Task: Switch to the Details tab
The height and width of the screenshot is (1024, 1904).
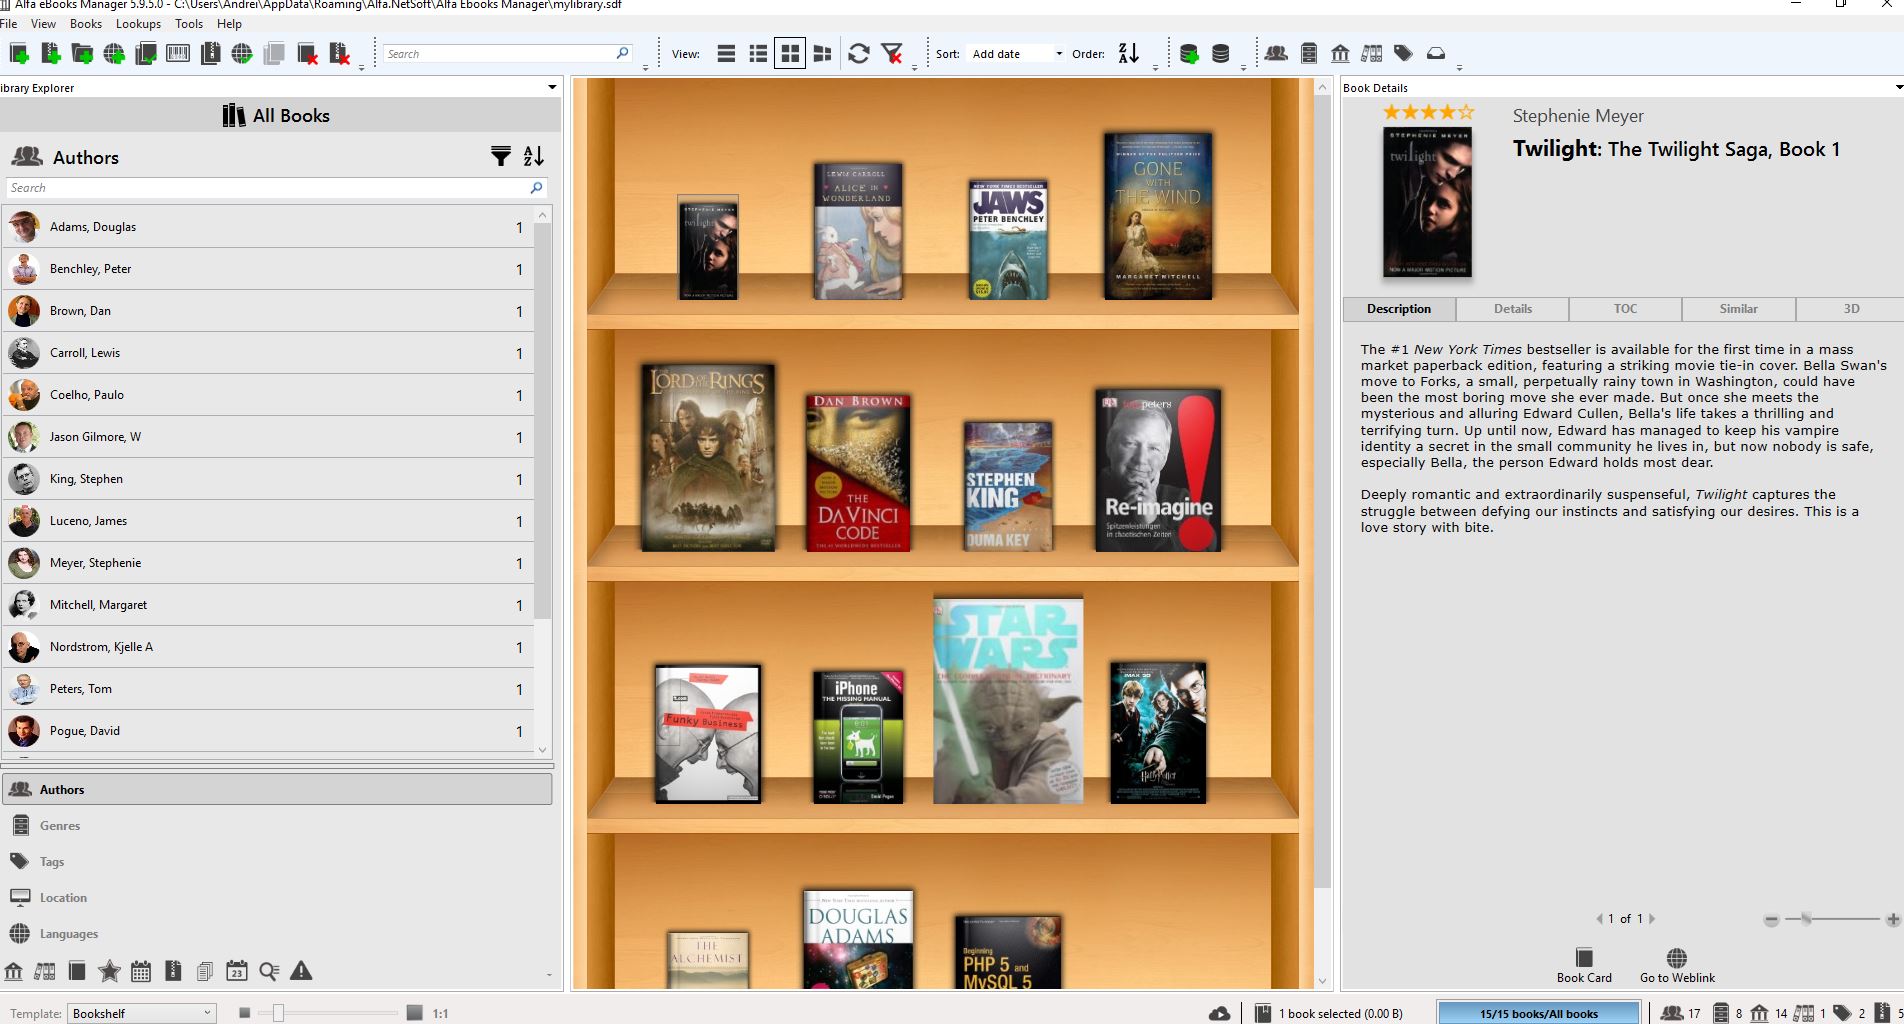Action: click(1512, 309)
